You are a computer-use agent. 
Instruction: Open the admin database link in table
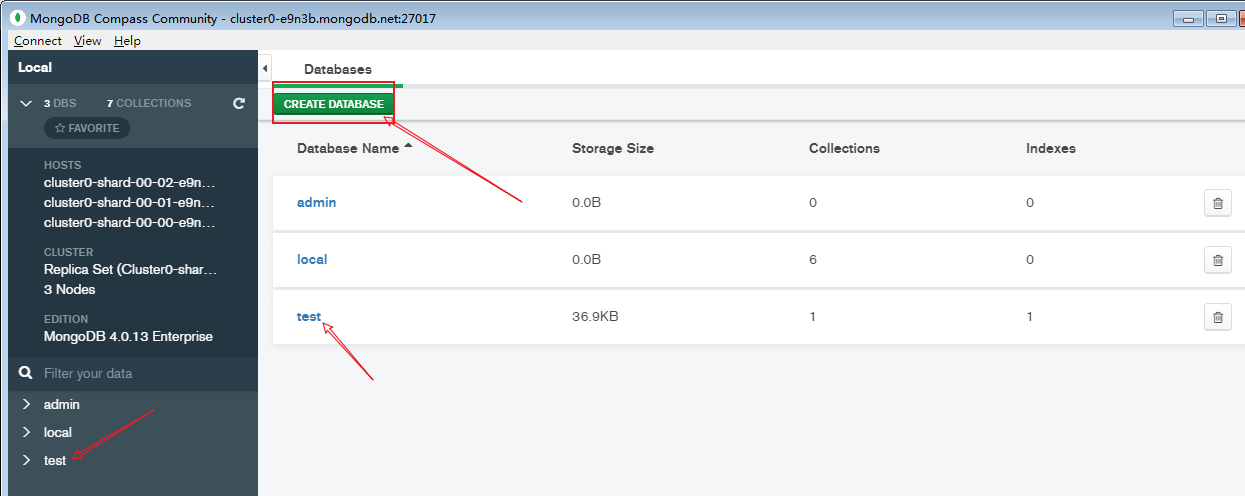[x=316, y=203]
